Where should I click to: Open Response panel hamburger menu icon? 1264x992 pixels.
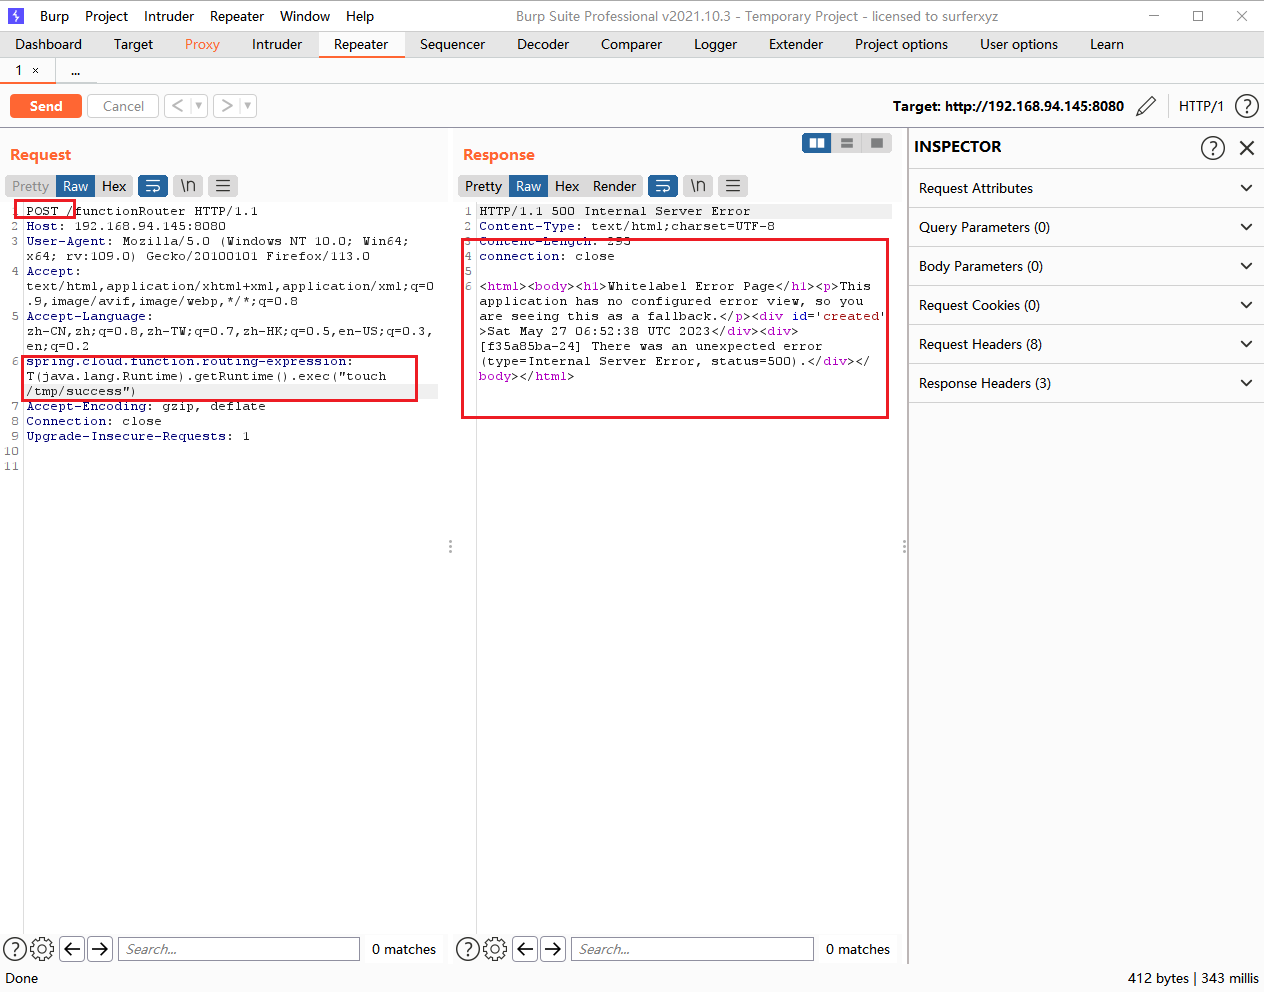pos(733,186)
